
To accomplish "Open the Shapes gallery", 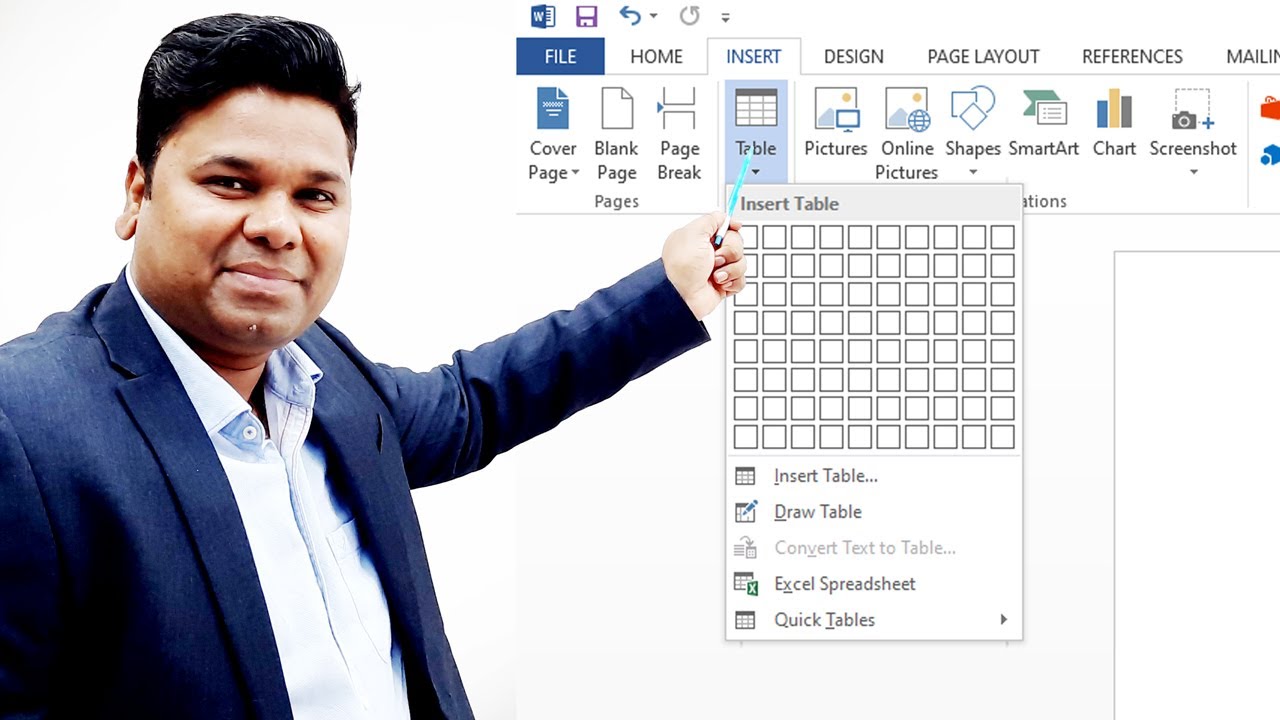I will (x=971, y=125).
